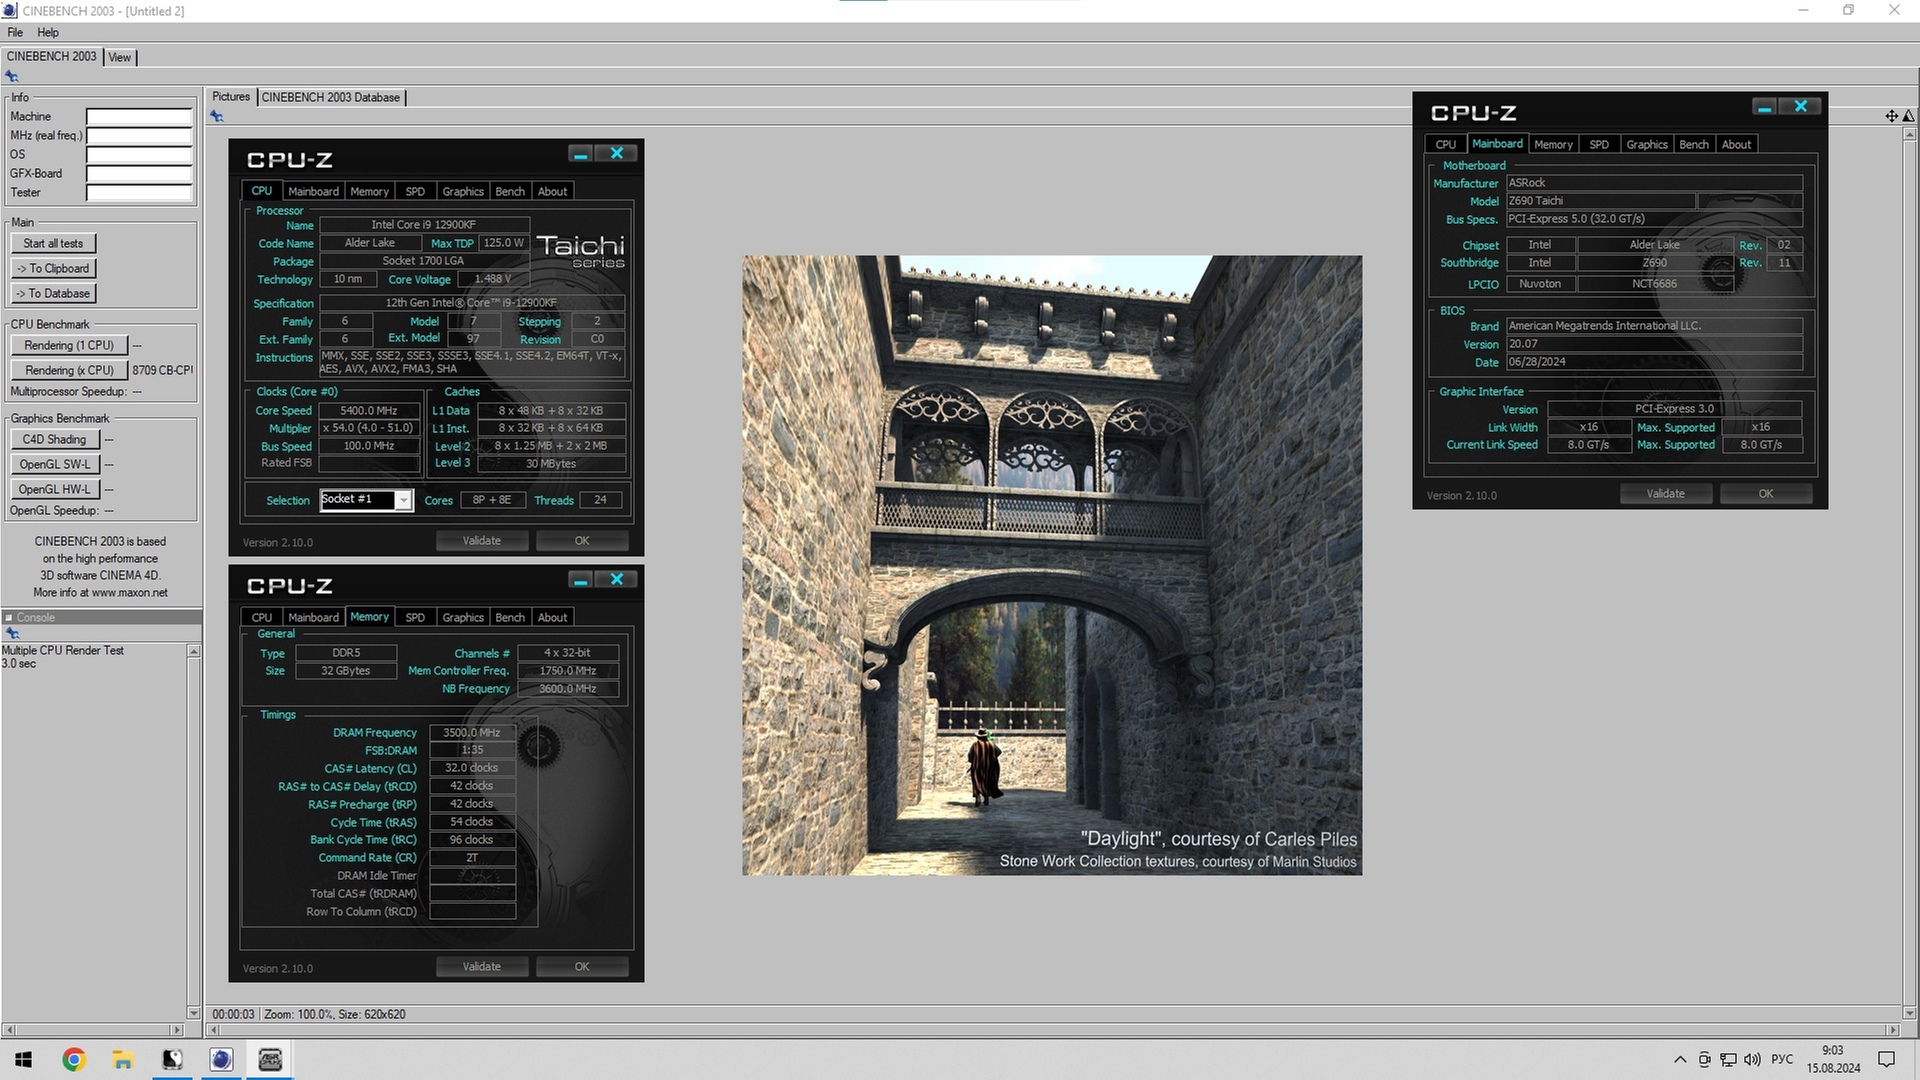Click the Console panel's vertical scrollbar
The height and width of the screenshot is (1080, 1920).
194,830
